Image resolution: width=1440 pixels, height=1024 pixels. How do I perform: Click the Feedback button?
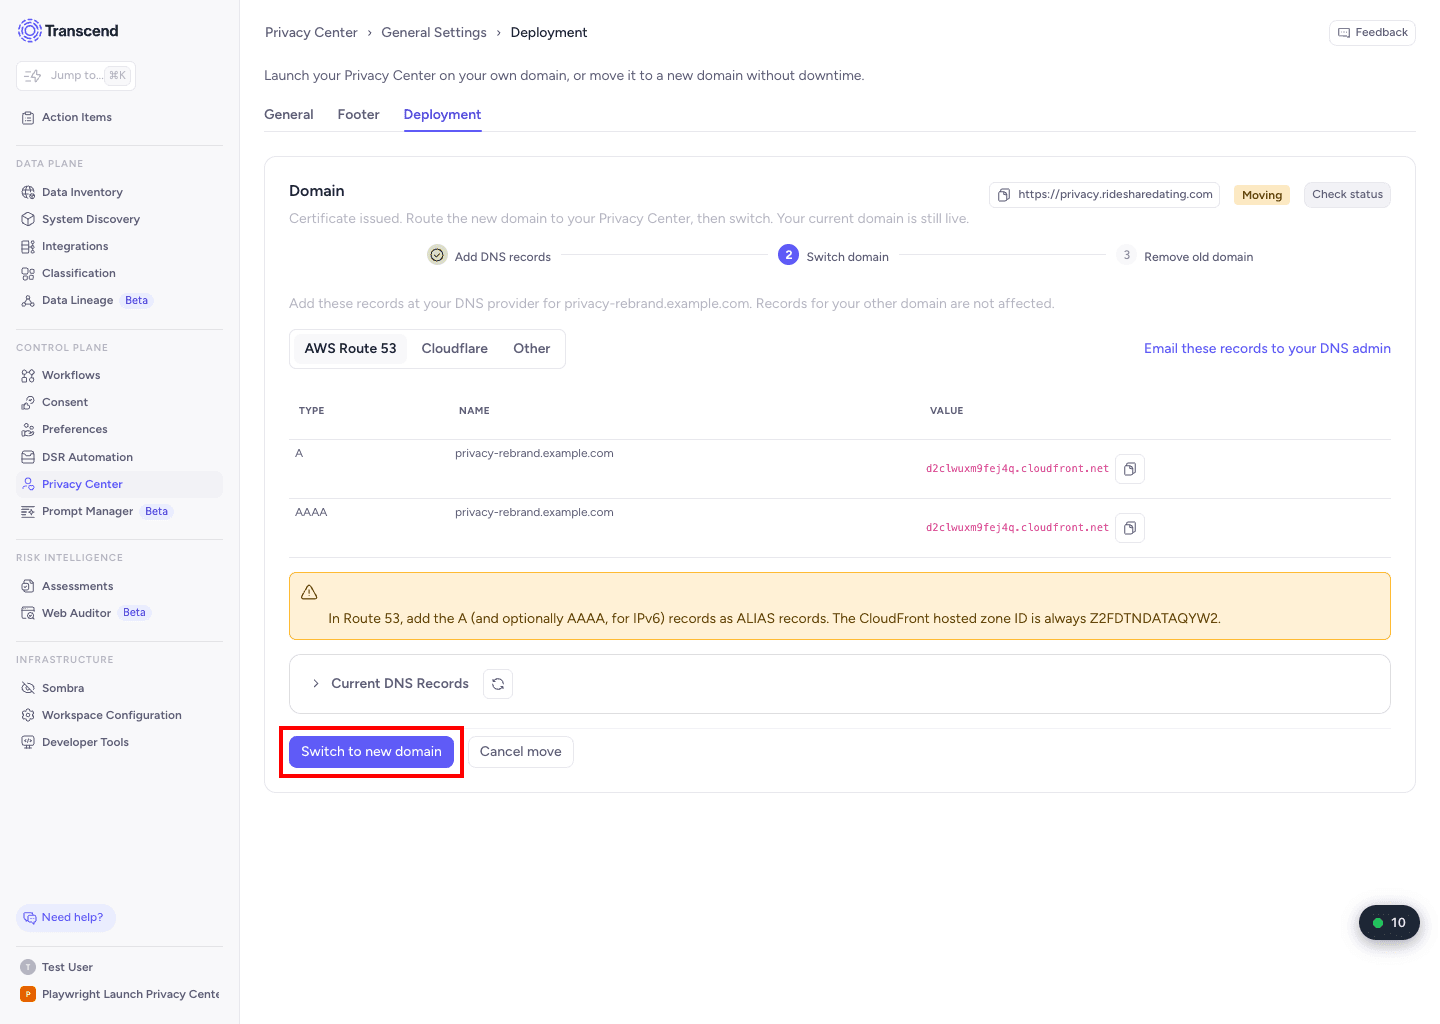coord(1372,33)
